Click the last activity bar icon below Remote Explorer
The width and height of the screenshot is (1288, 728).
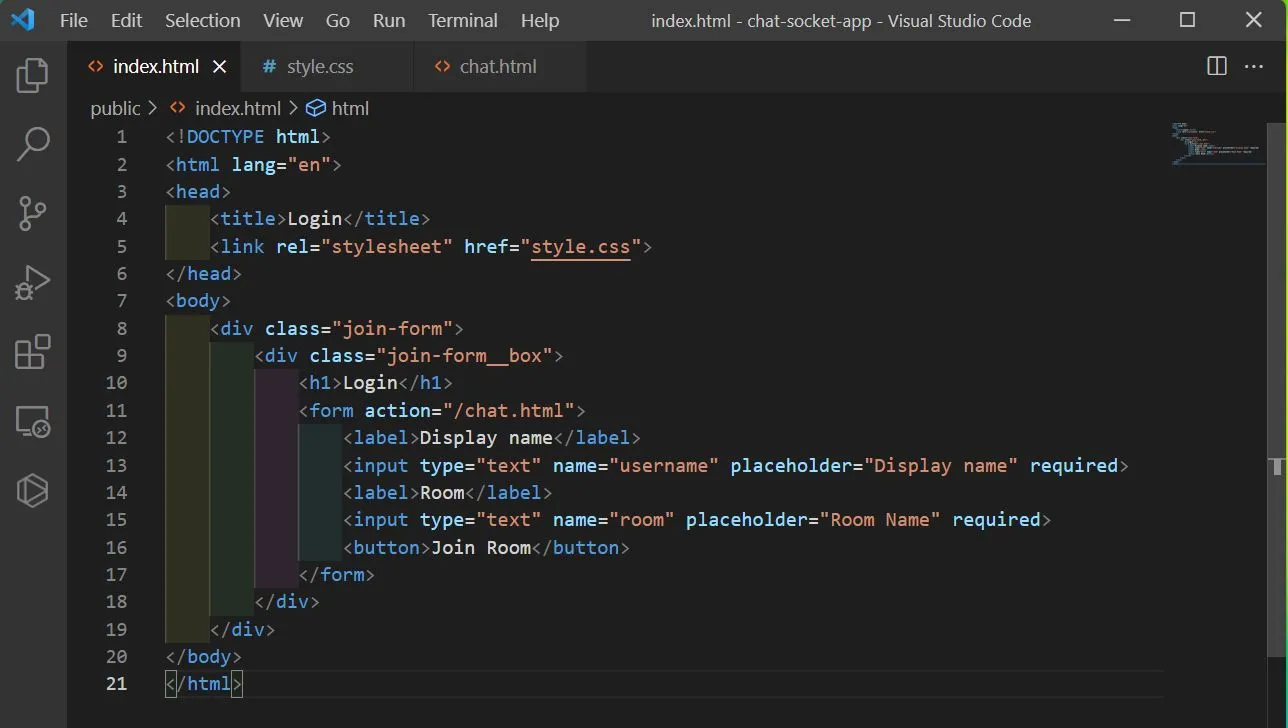[33, 490]
